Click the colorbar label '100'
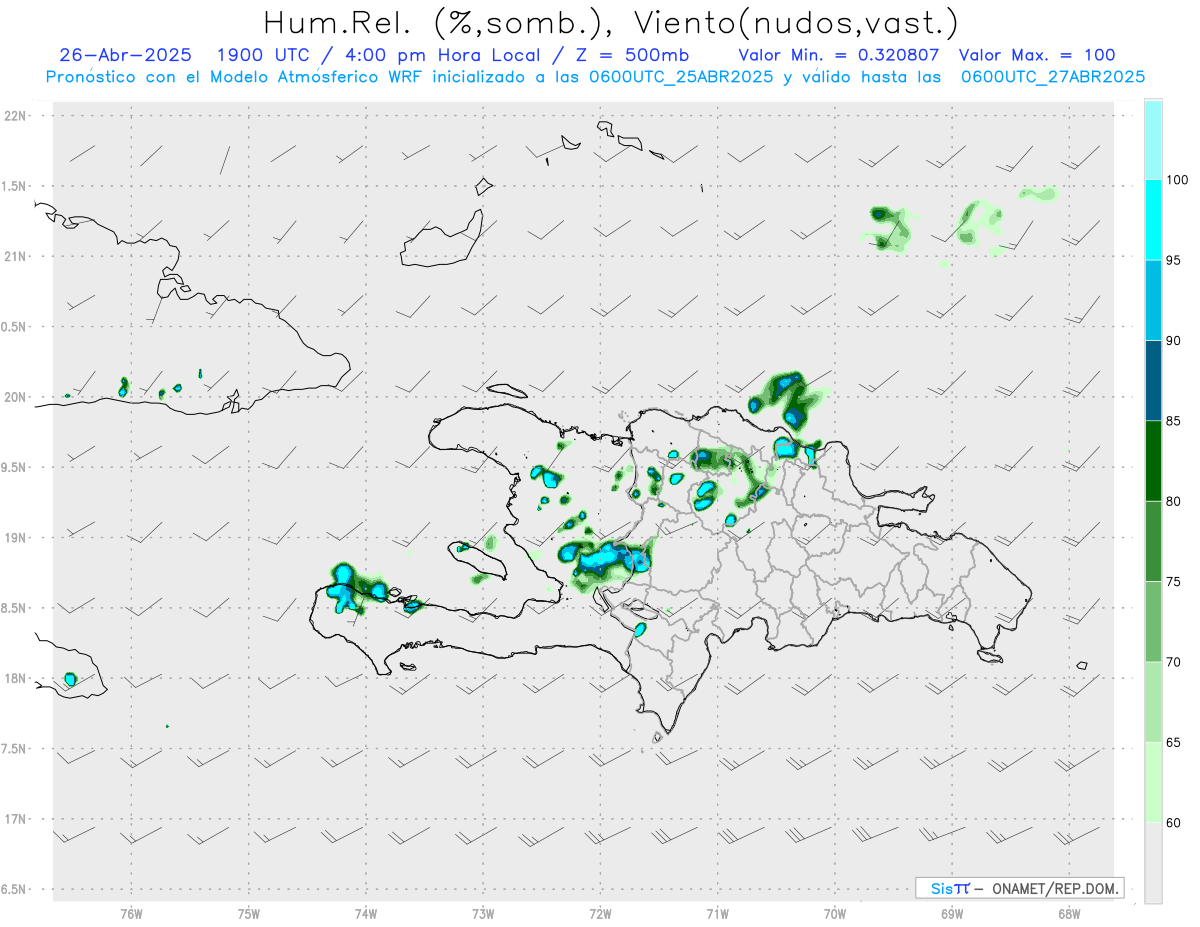This screenshot has width=1200, height=927. click(x=1178, y=180)
